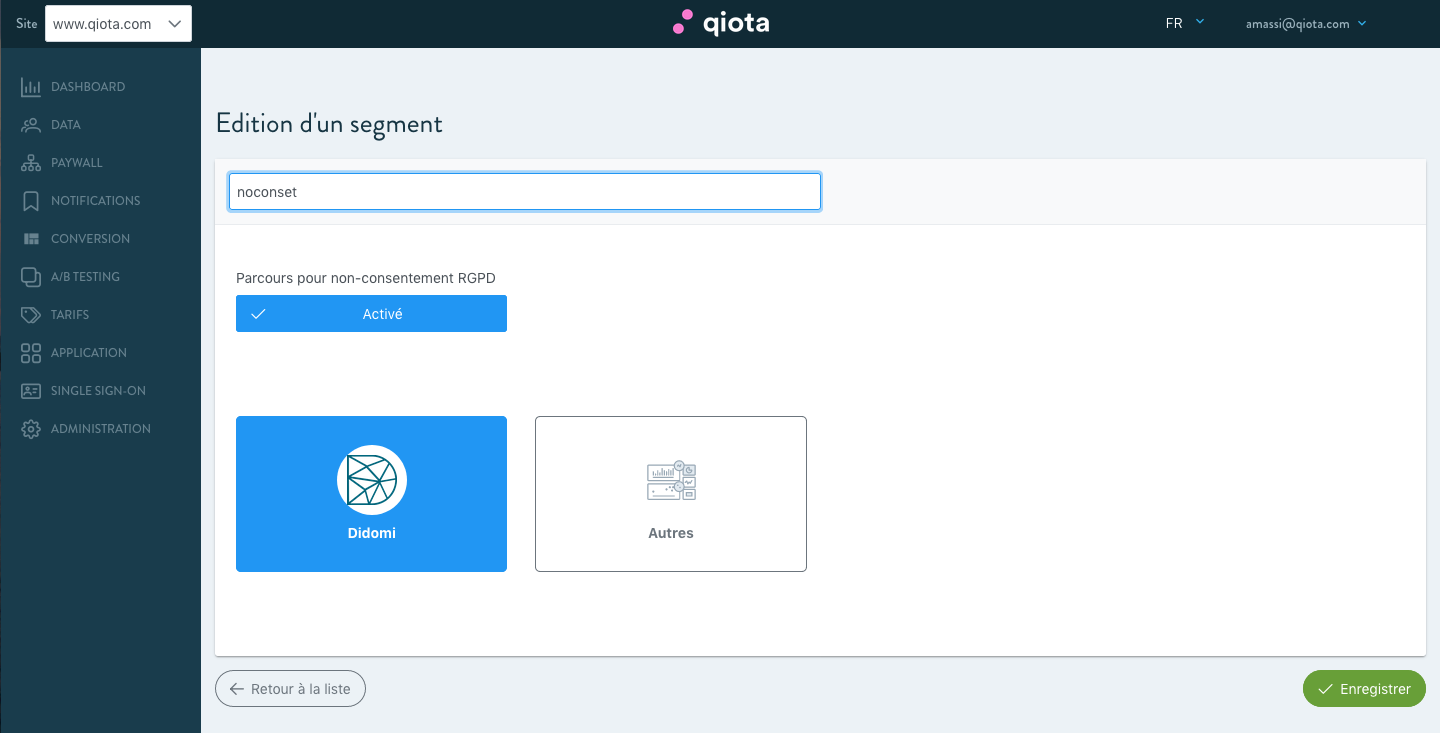Go to SINGLE SIGN-ON settings
This screenshot has height=733, width=1440.
coord(100,391)
